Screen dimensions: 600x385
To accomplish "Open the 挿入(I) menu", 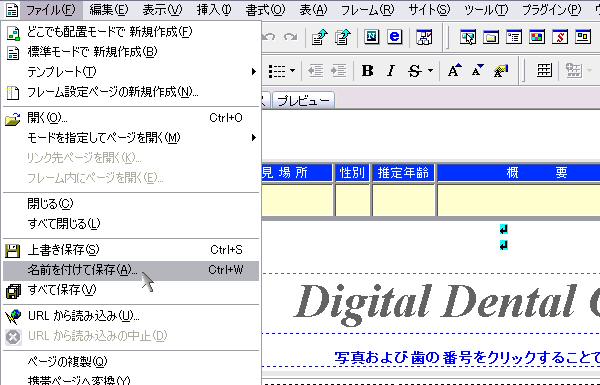I will (214, 10).
